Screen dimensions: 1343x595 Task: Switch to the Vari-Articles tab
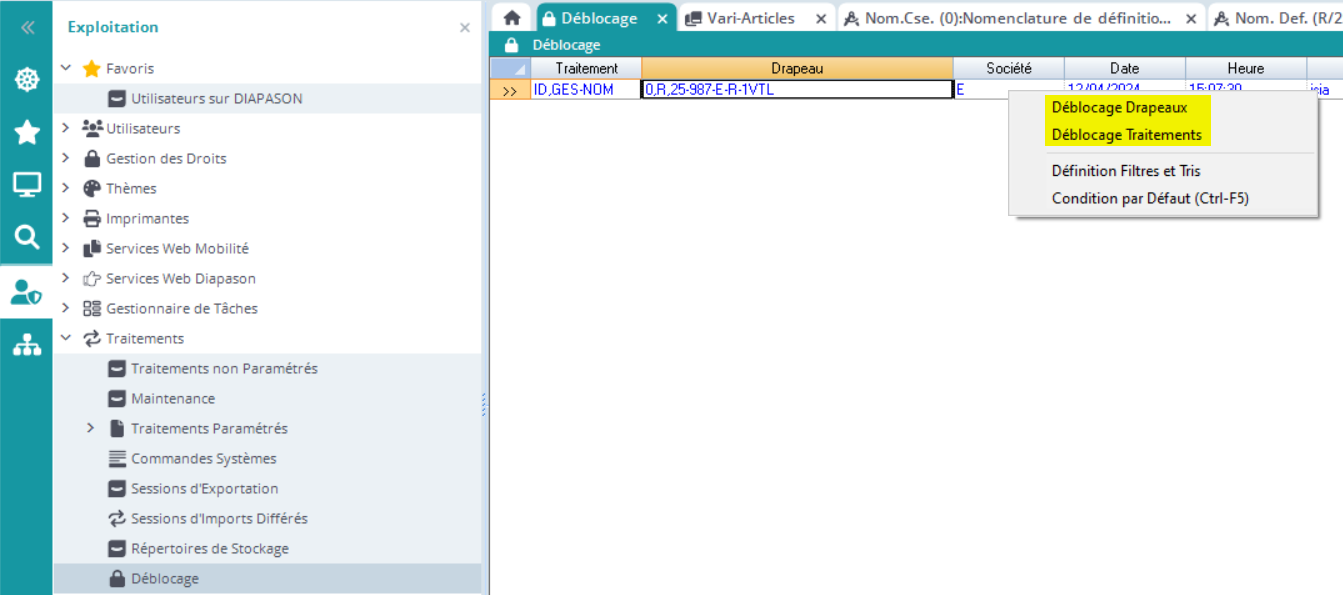point(750,18)
